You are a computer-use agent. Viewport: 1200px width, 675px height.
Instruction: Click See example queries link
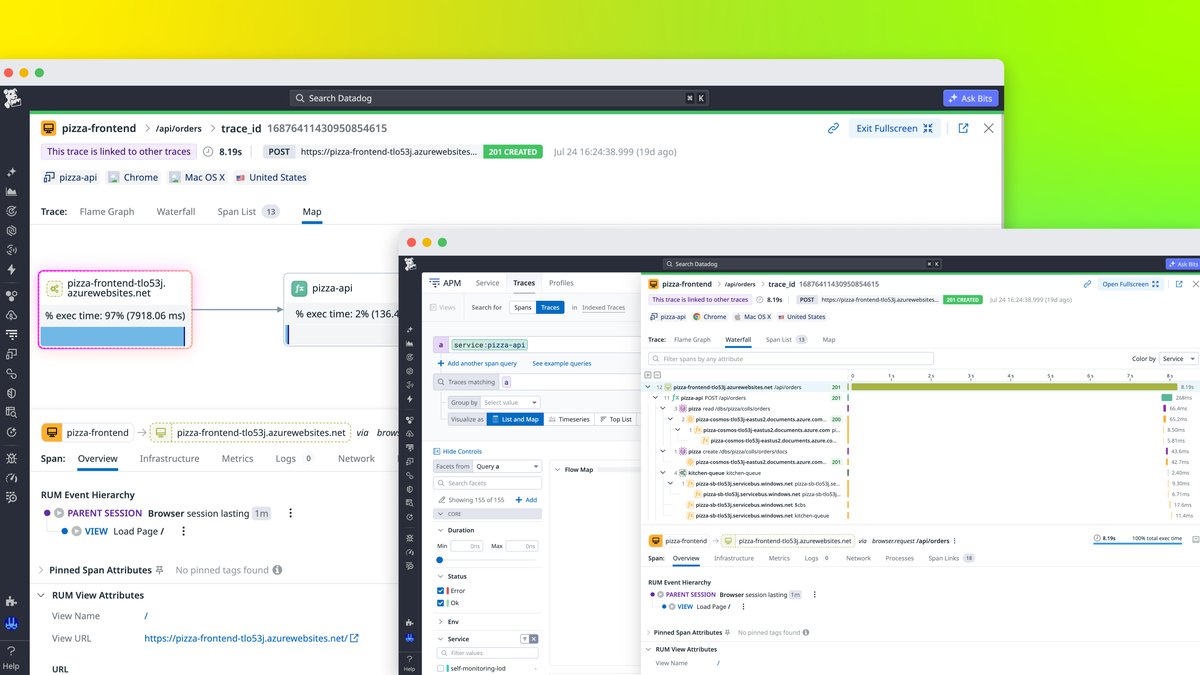click(561, 363)
